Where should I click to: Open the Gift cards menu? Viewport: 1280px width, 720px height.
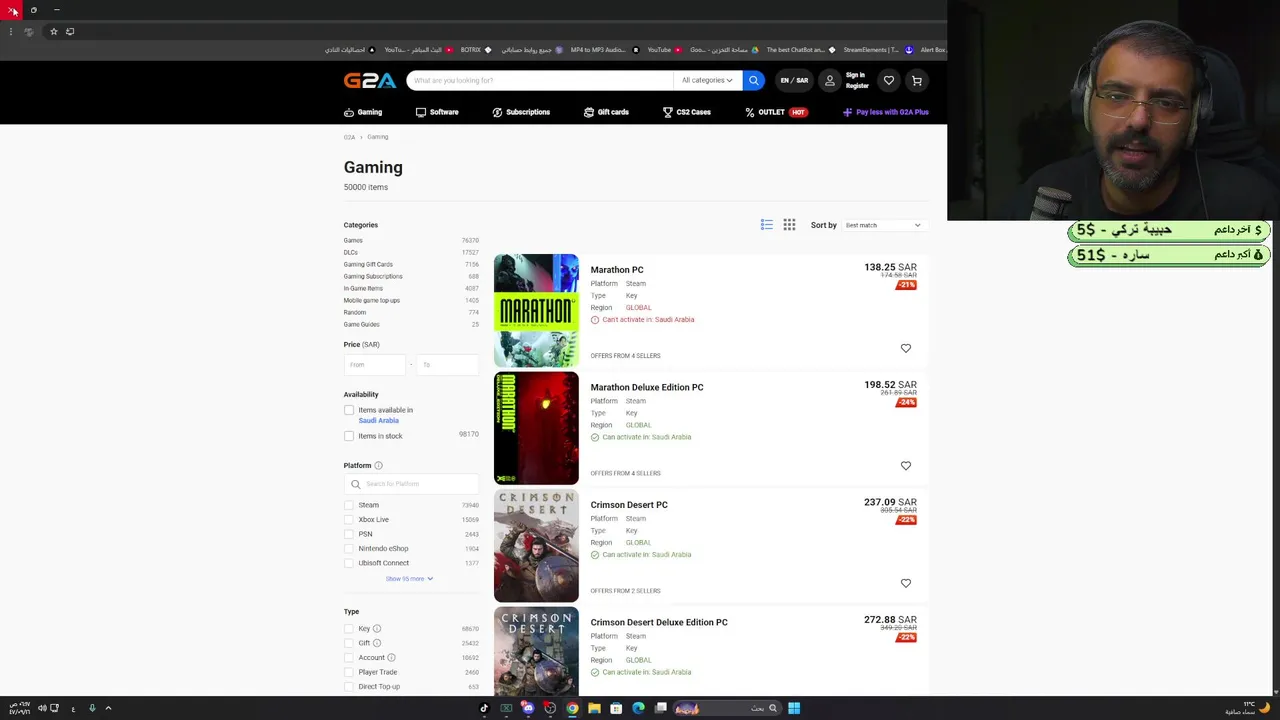click(606, 112)
